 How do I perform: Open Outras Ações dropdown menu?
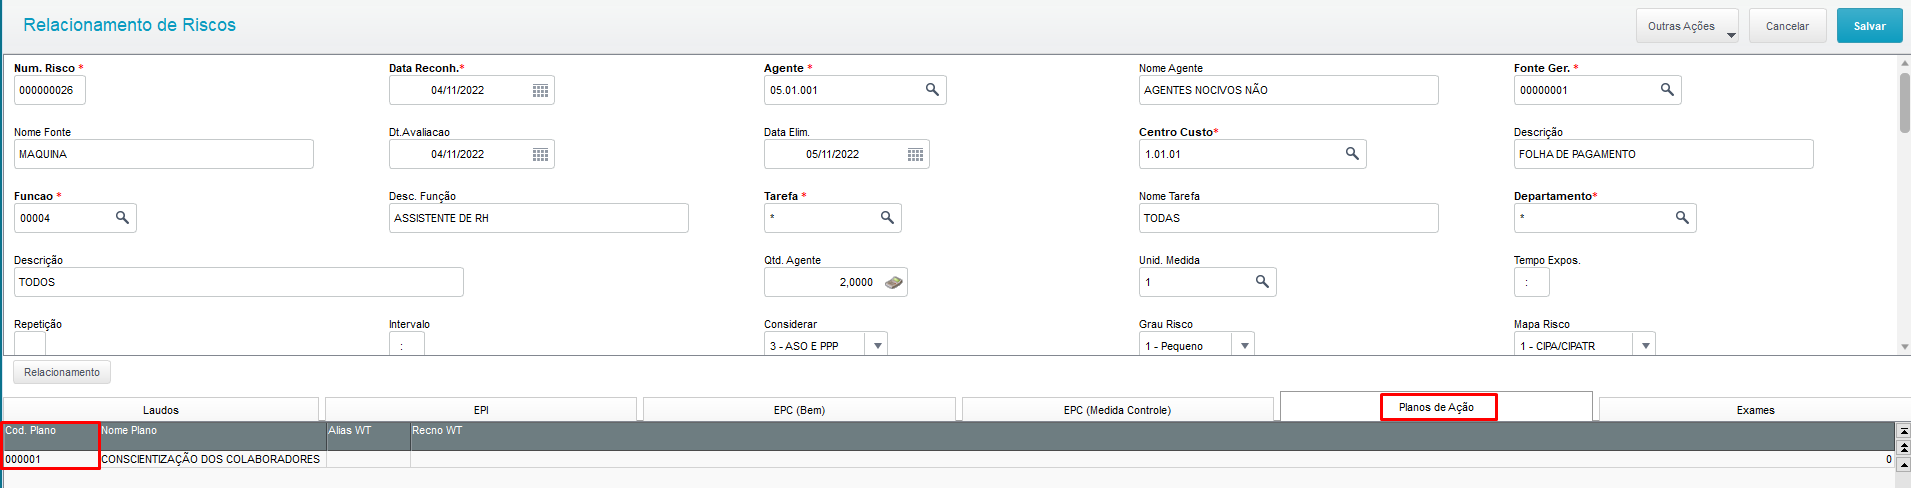(x=1687, y=26)
